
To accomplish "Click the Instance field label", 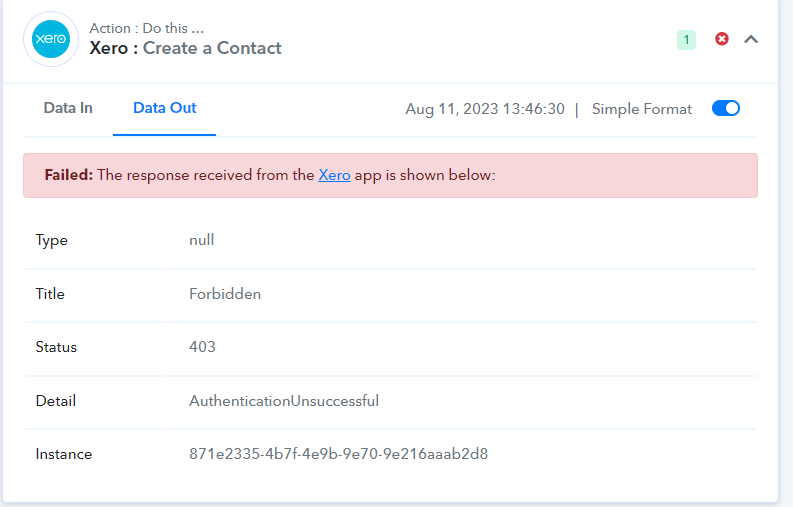I will click(64, 454).
